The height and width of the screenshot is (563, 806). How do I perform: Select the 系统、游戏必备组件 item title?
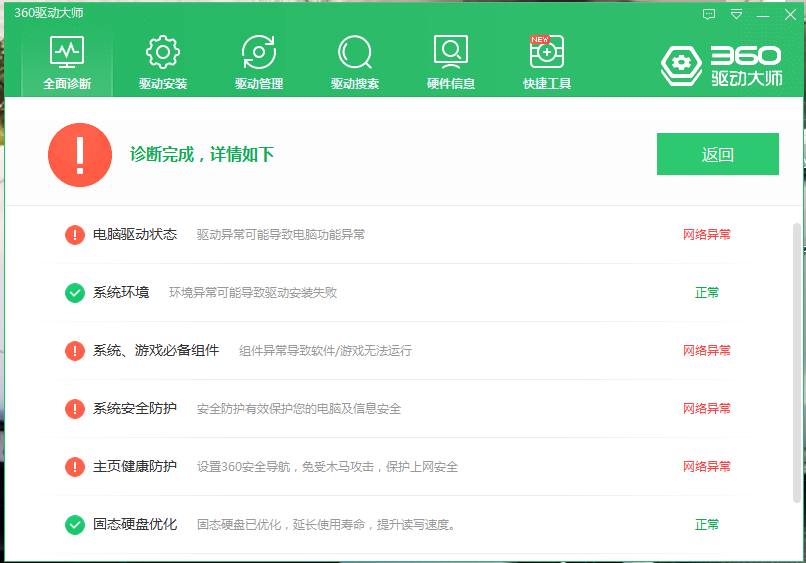click(x=156, y=351)
